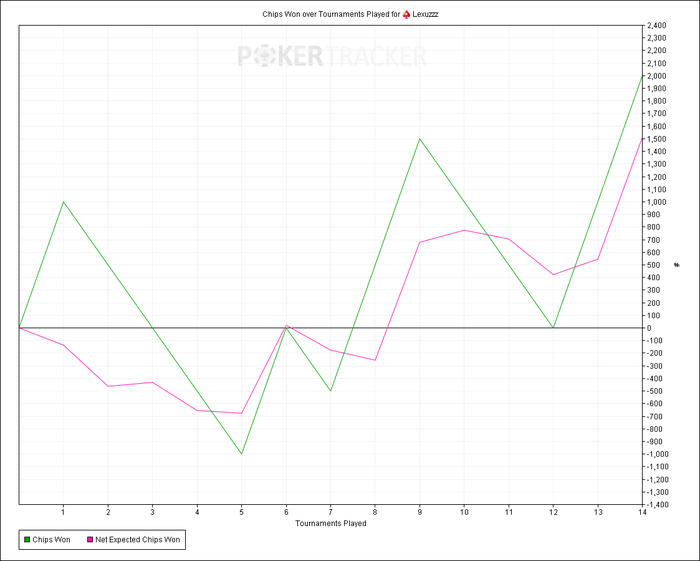Click the chart title mentioning Lexuzzz
700x561 pixels.
(x=350, y=14)
